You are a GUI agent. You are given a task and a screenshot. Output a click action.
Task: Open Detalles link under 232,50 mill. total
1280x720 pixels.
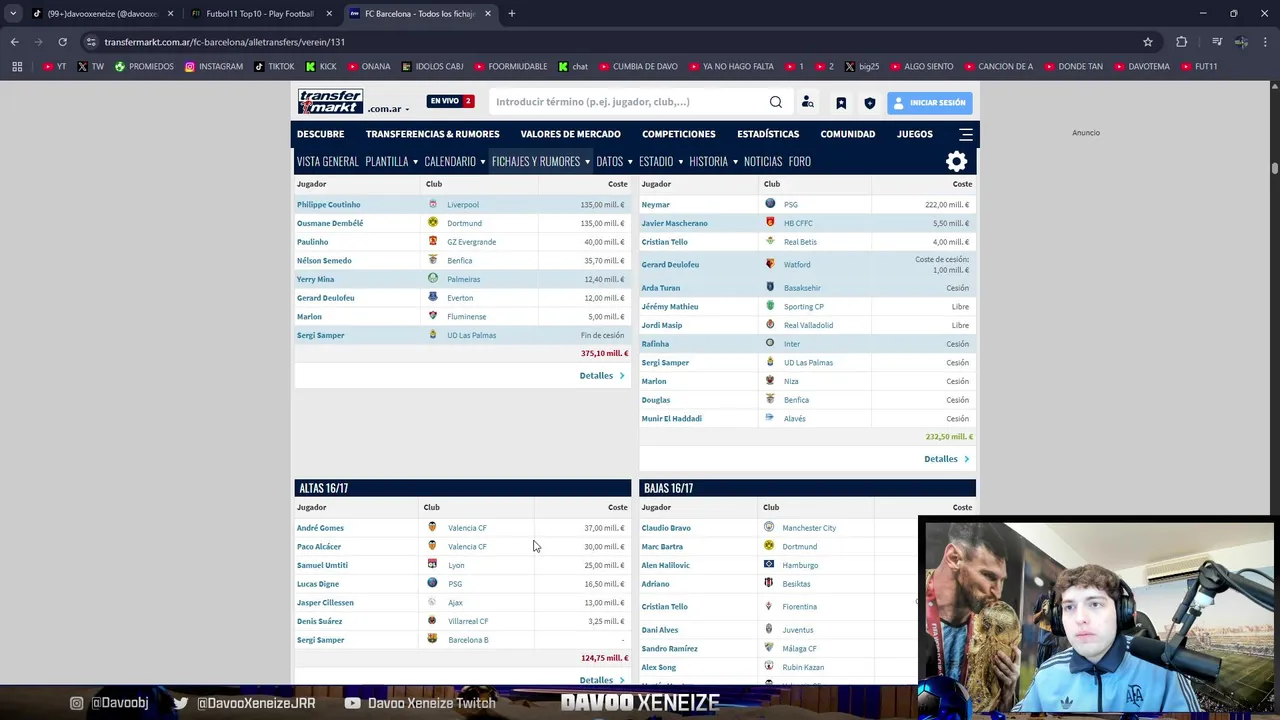point(947,459)
